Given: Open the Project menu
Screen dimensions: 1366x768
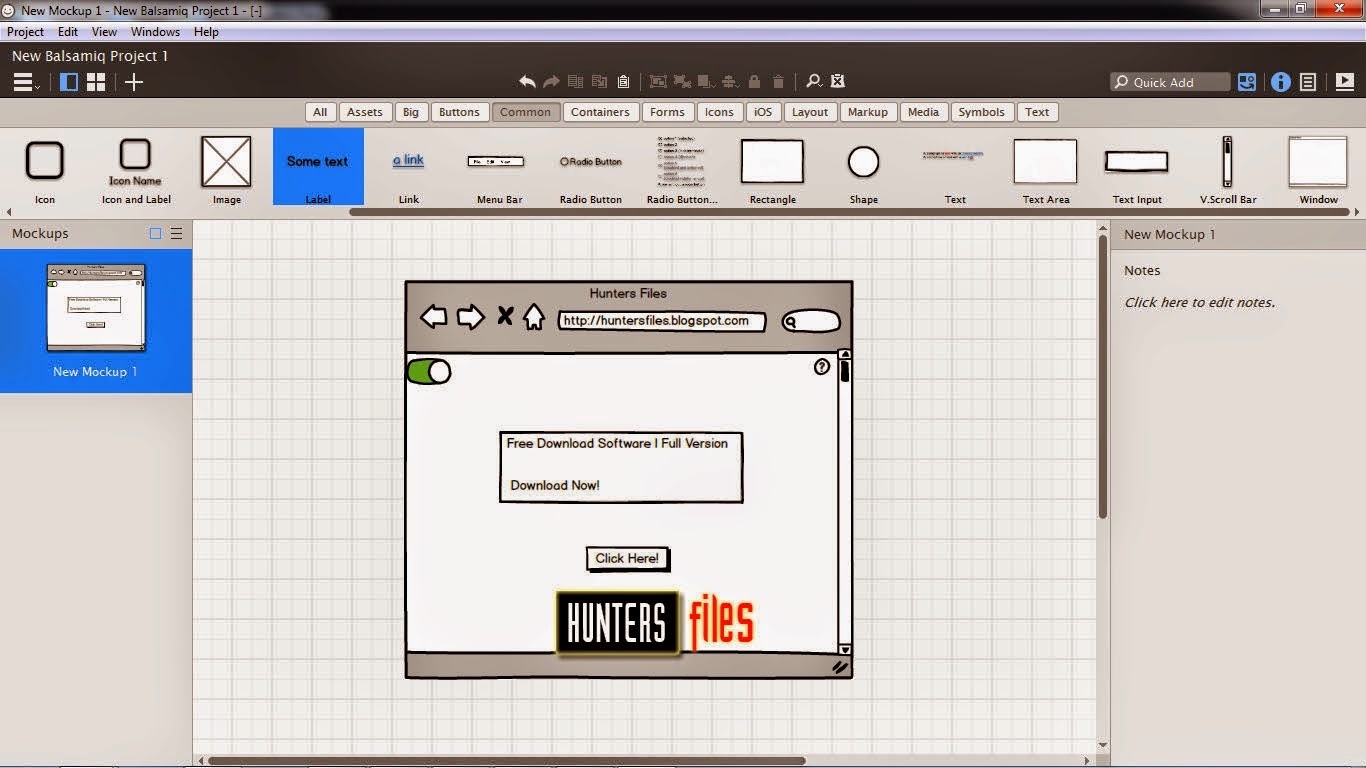Looking at the screenshot, I should coord(25,32).
